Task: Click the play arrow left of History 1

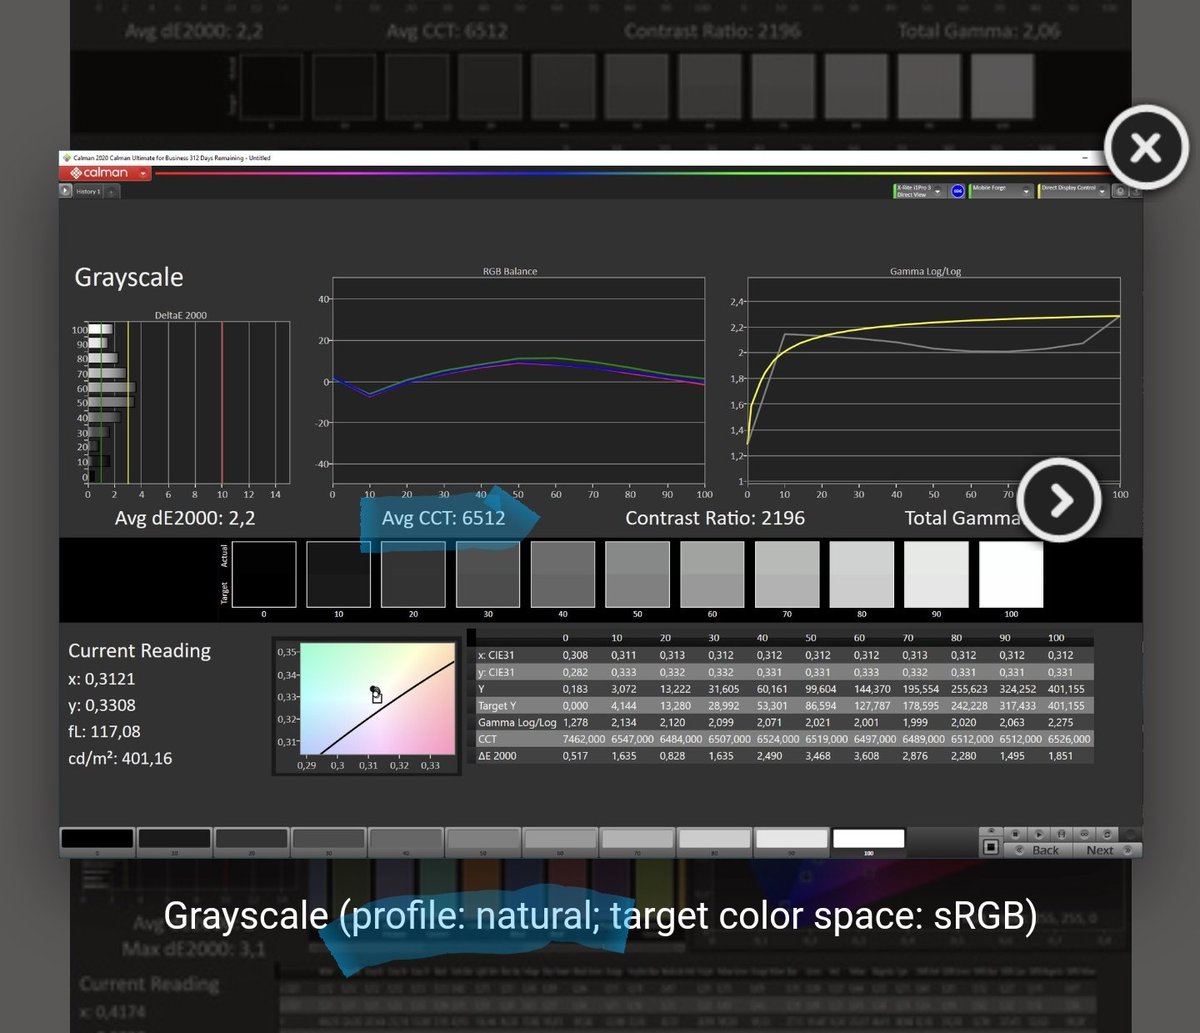Action: click(x=66, y=191)
